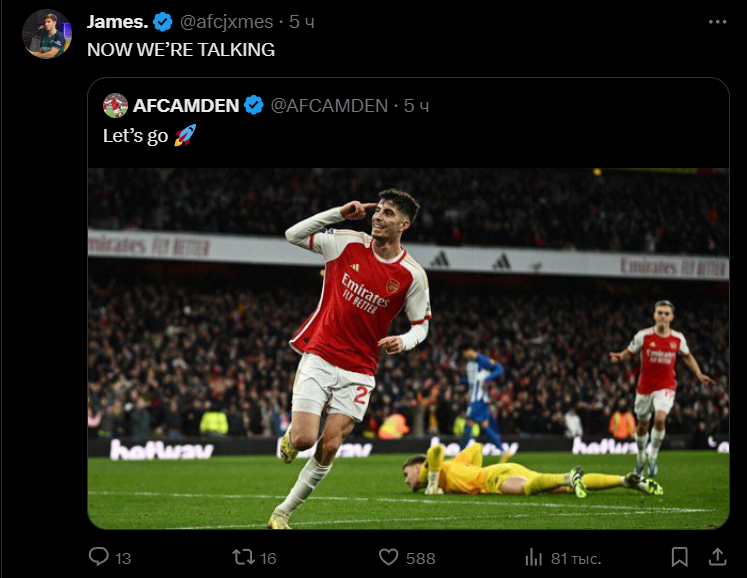Viewport: 747px width, 578px height.
Task: Click James. blue verified badge
Action: (x=163, y=21)
